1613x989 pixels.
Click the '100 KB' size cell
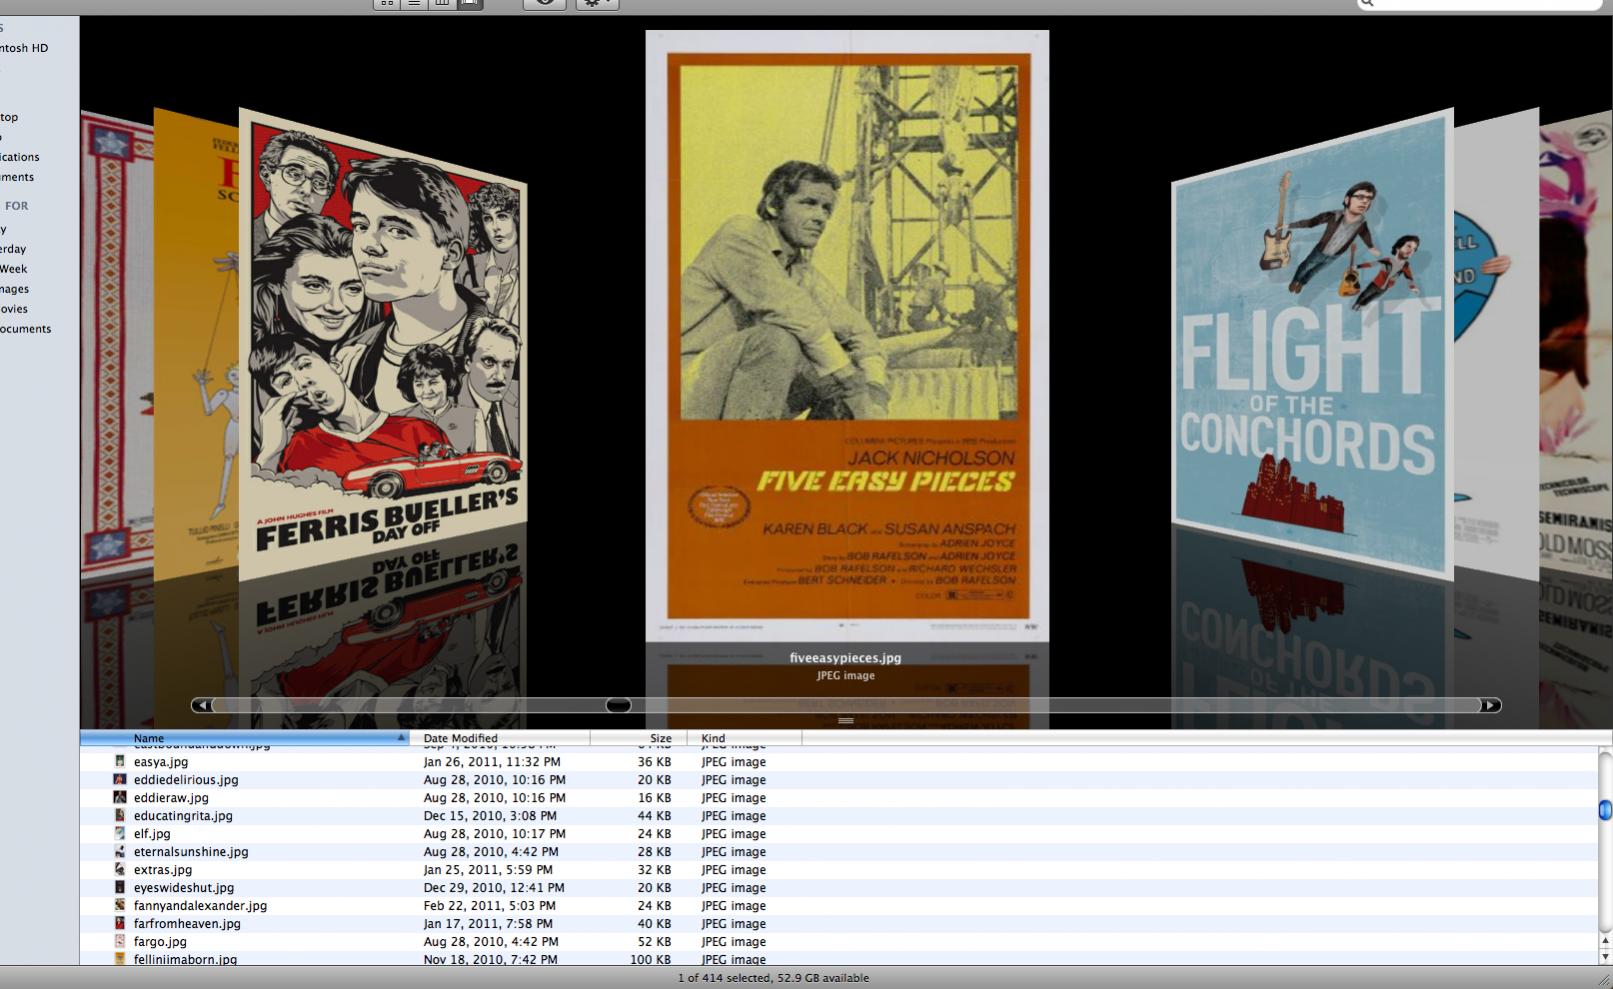pyautogui.click(x=650, y=960)
